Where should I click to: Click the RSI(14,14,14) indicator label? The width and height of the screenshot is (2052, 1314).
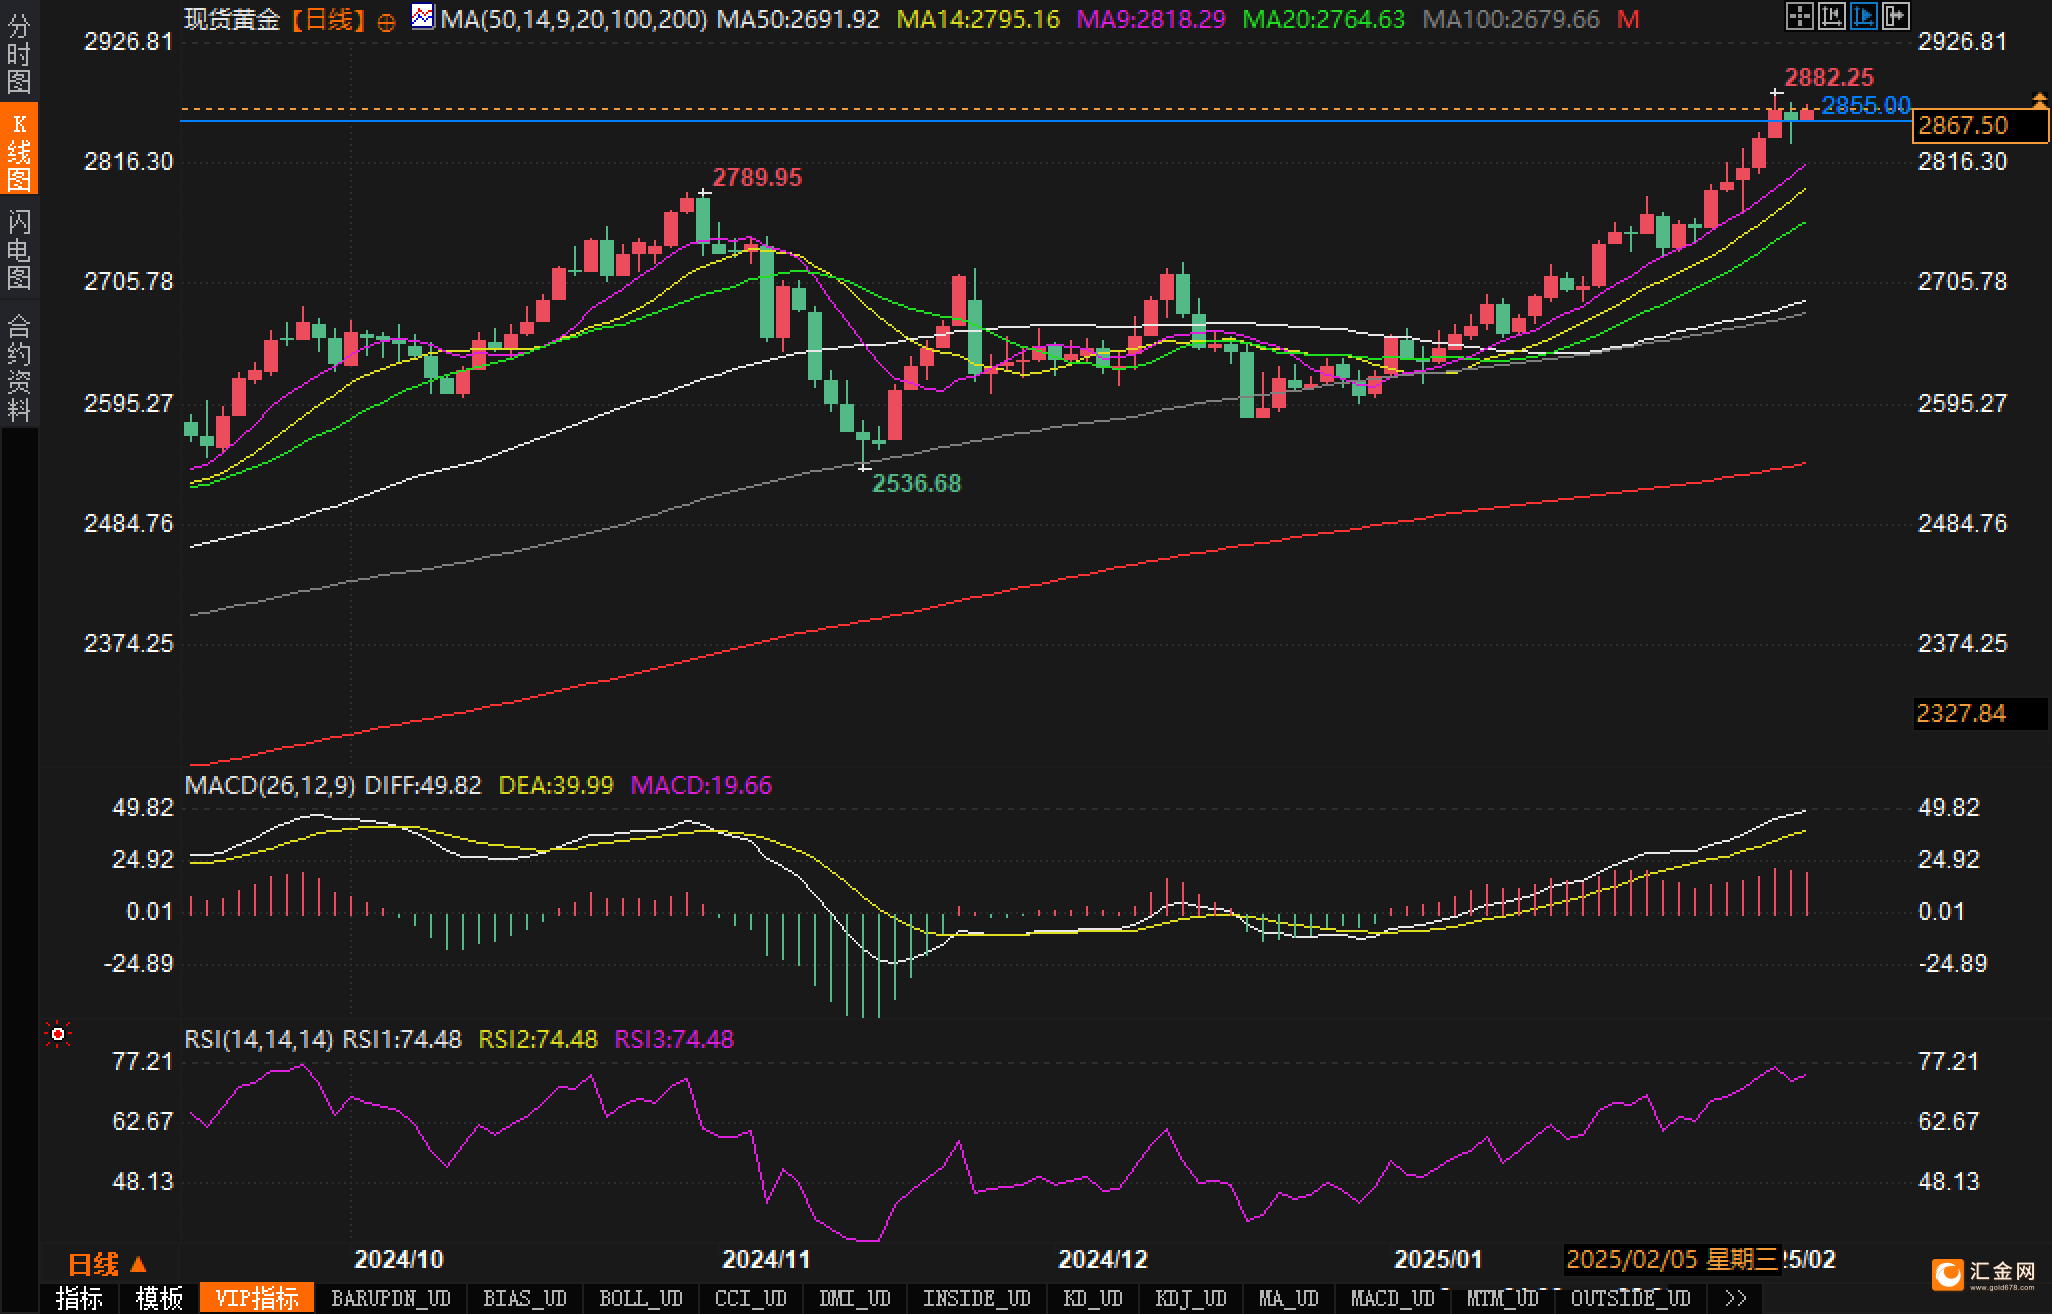point(259,1039)
